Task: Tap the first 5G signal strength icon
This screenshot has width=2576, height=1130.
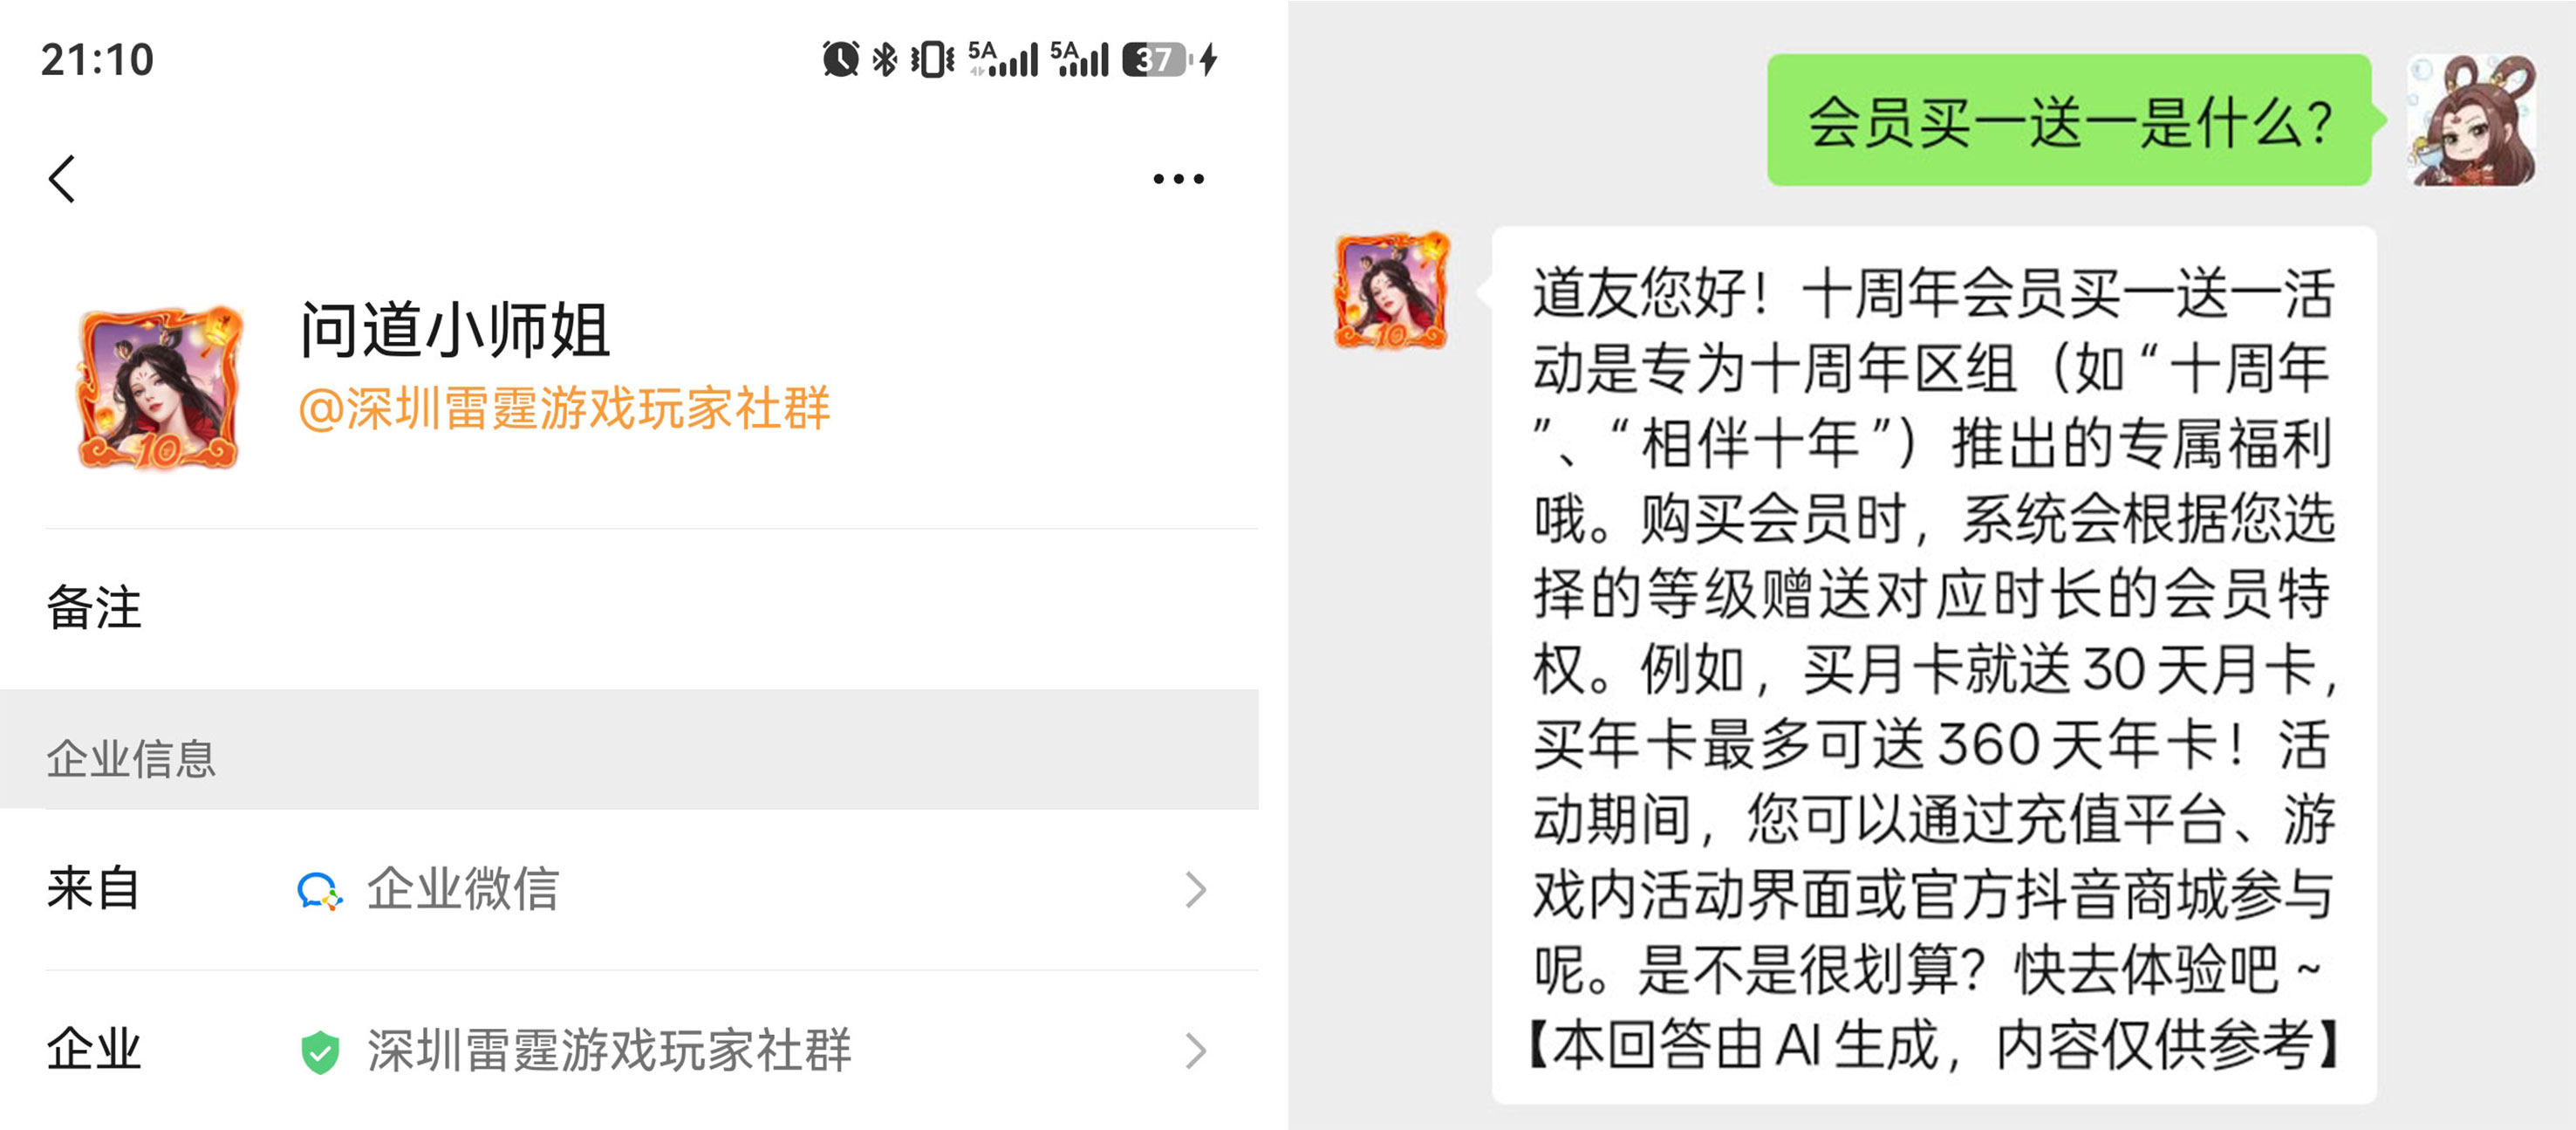Action: pos(1002,59)
